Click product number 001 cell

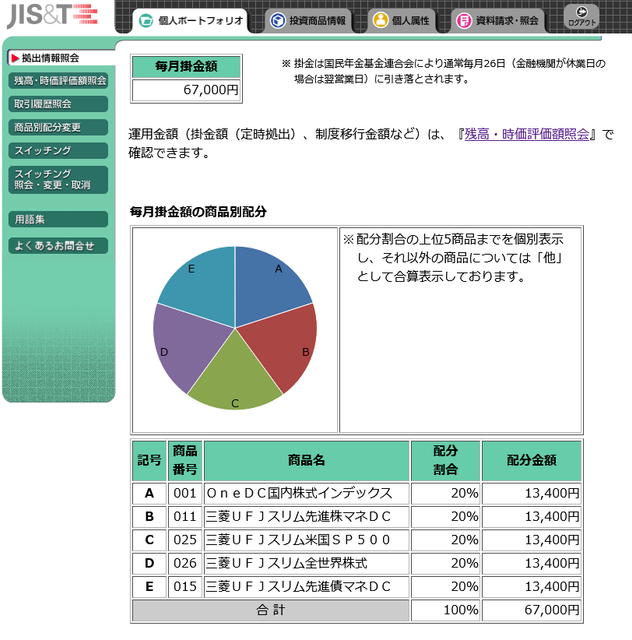point(185,493)
